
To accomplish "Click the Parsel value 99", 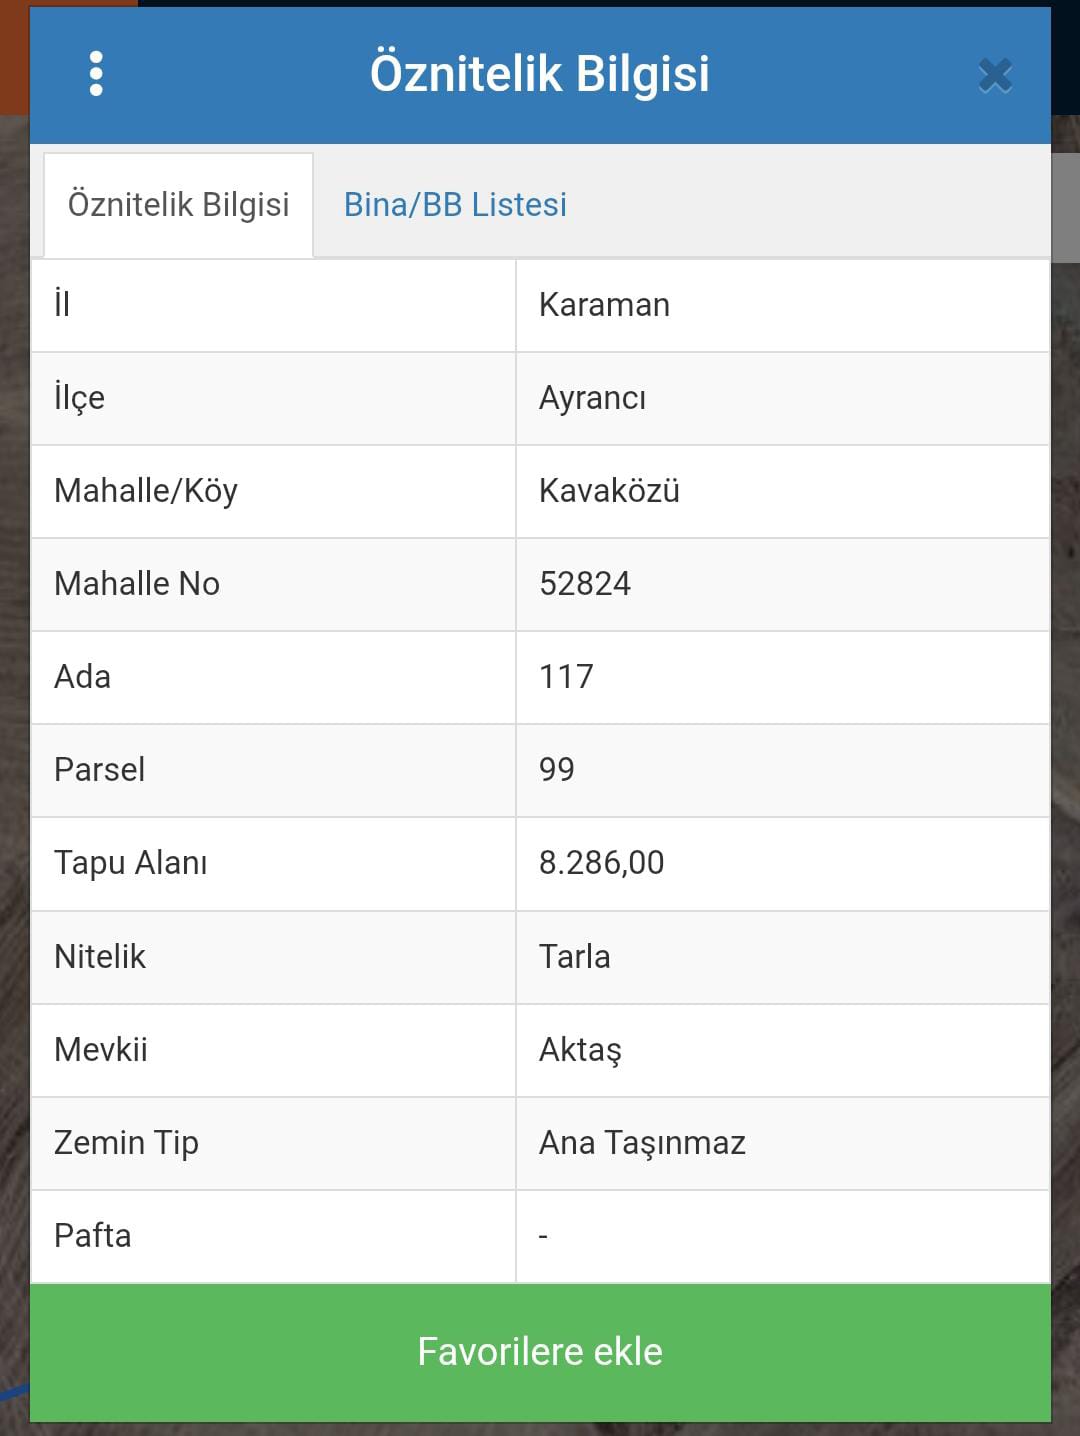I will click(557, 770).
